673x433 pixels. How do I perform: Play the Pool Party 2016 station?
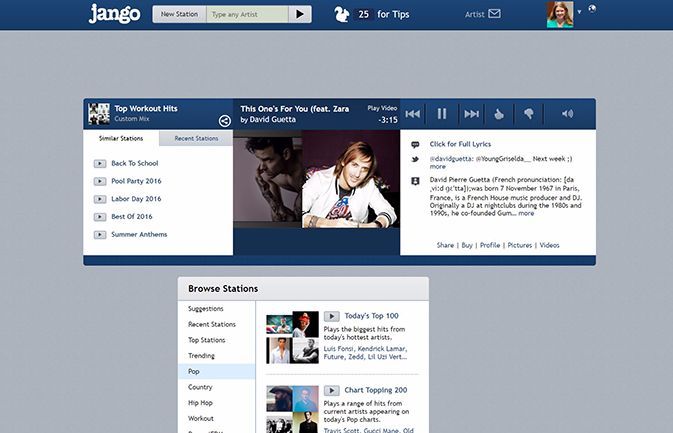coord(100,181)
